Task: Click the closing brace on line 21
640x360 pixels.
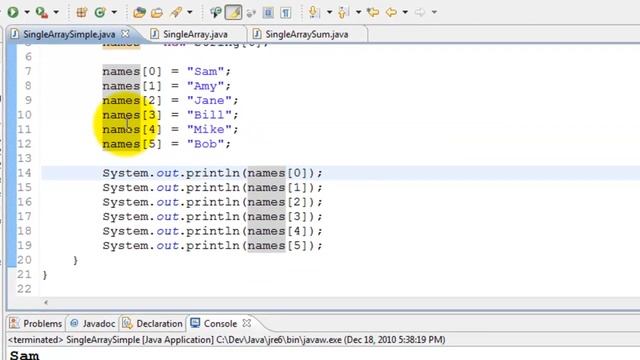Action: coord(45,275)
